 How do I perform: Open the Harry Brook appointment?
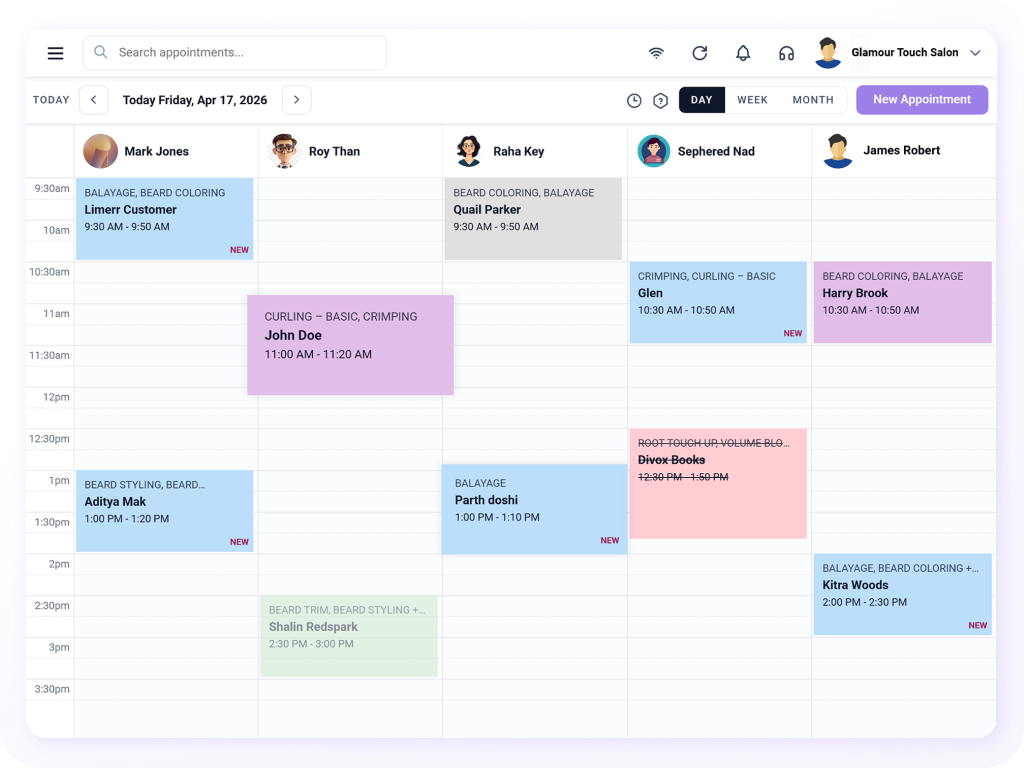[x=903, y=302]
